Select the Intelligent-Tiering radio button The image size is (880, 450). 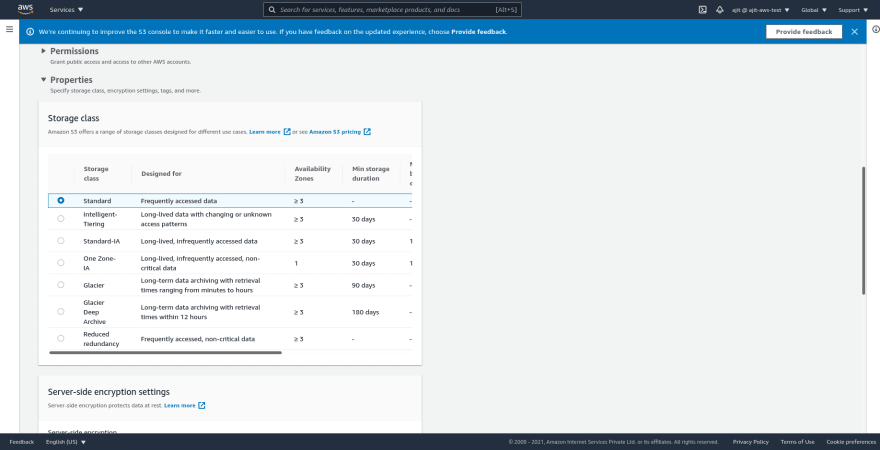61,219
